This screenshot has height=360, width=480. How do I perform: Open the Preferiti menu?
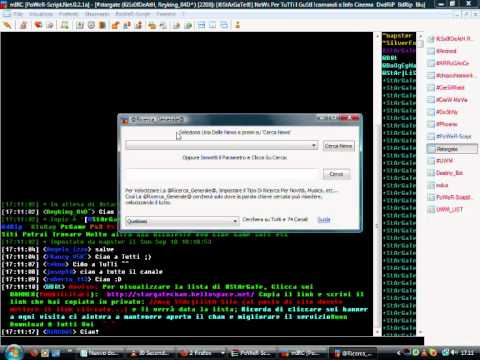[x=69, y=14]
